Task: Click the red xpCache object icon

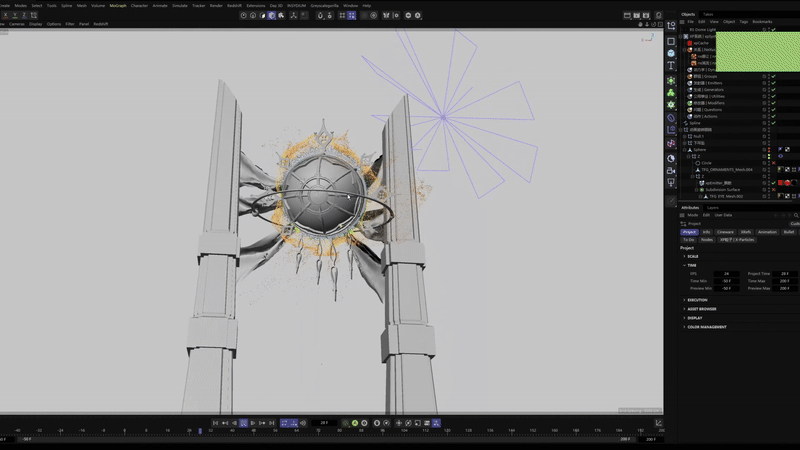Action: tap(690, 43)
